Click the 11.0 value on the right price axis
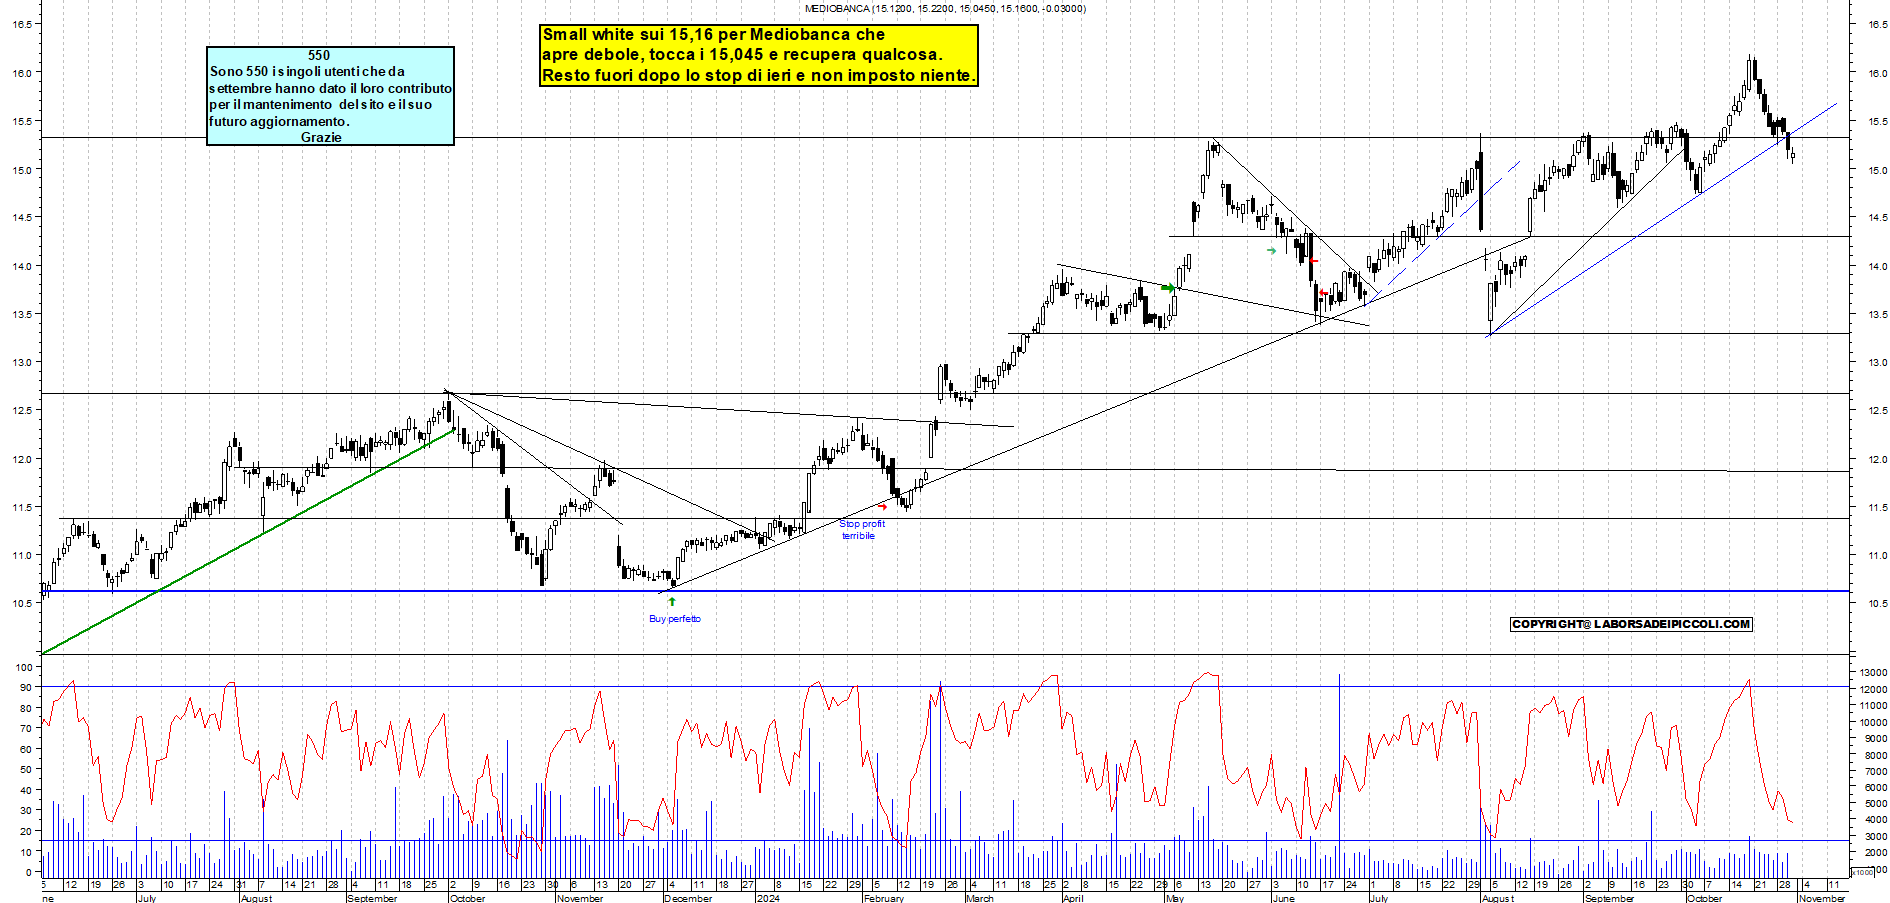 (x=1876, y=555)
